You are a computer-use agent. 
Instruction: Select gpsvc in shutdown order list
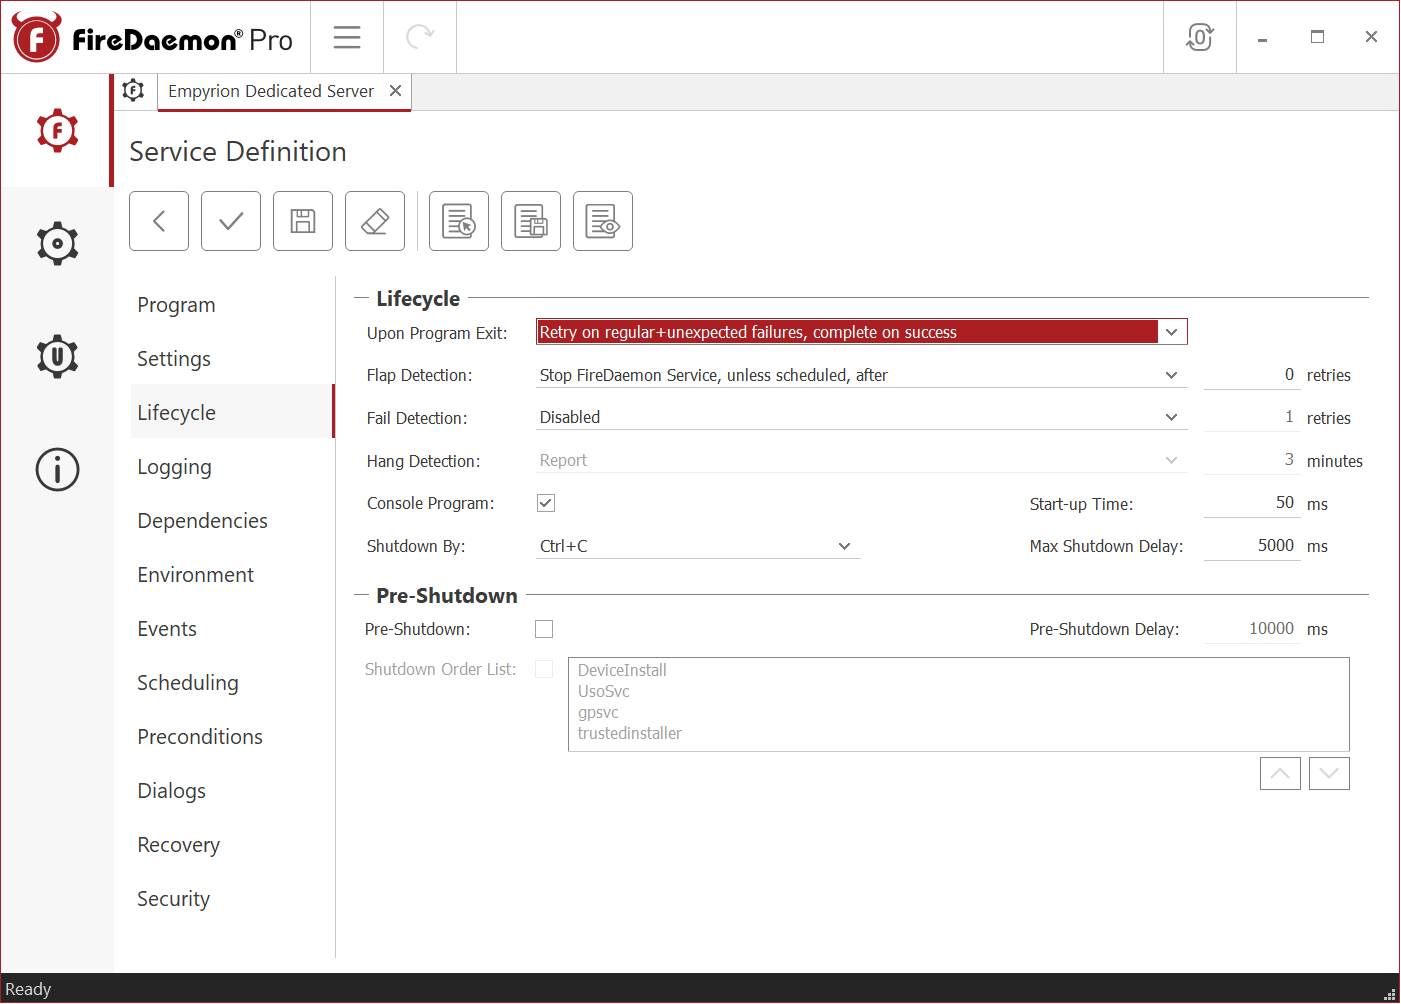(x=598, y=712)
